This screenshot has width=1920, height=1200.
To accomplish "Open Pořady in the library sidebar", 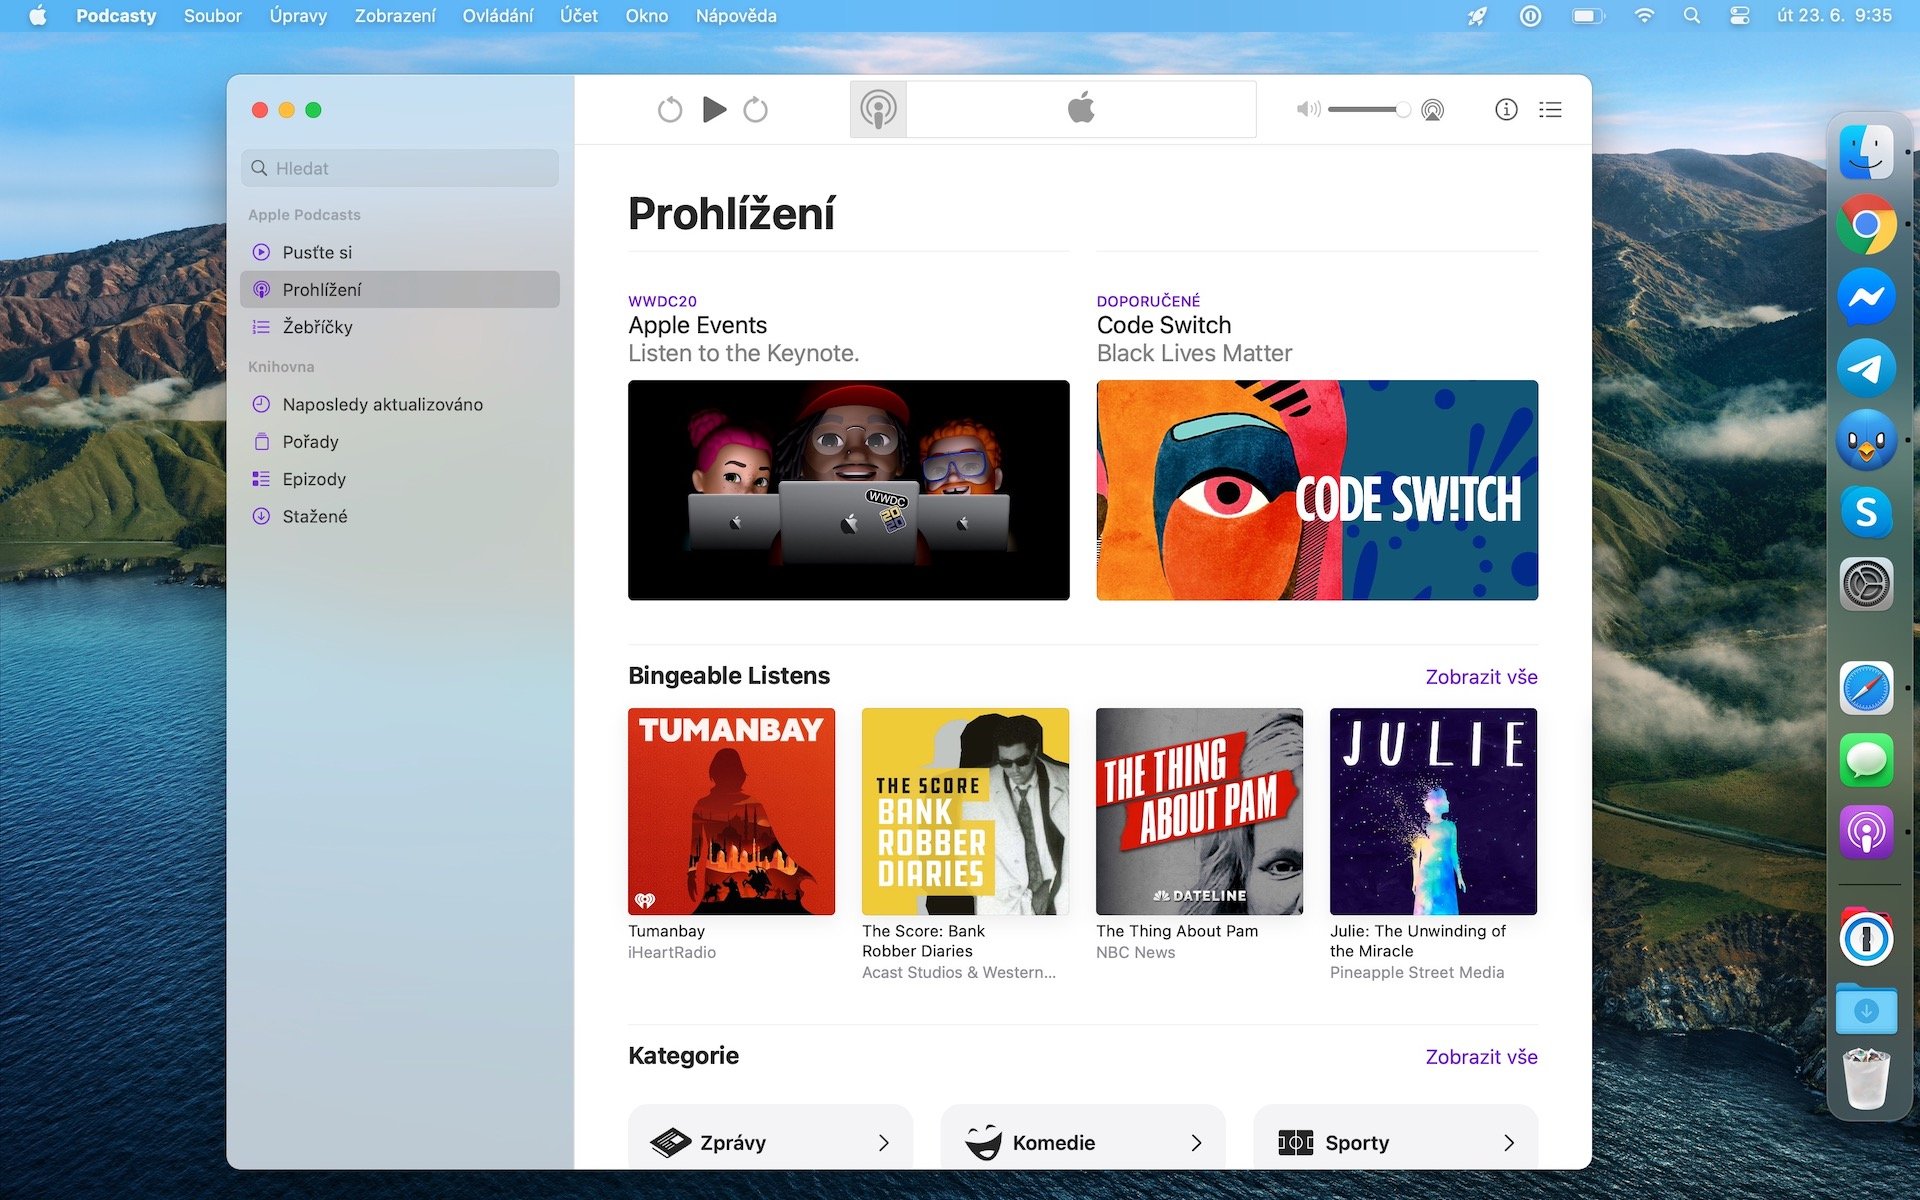I will pos(400,442).
